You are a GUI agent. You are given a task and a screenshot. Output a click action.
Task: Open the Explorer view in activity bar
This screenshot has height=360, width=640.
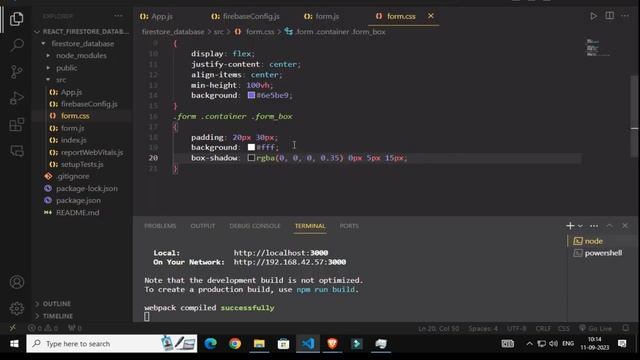tap(16, 19)
